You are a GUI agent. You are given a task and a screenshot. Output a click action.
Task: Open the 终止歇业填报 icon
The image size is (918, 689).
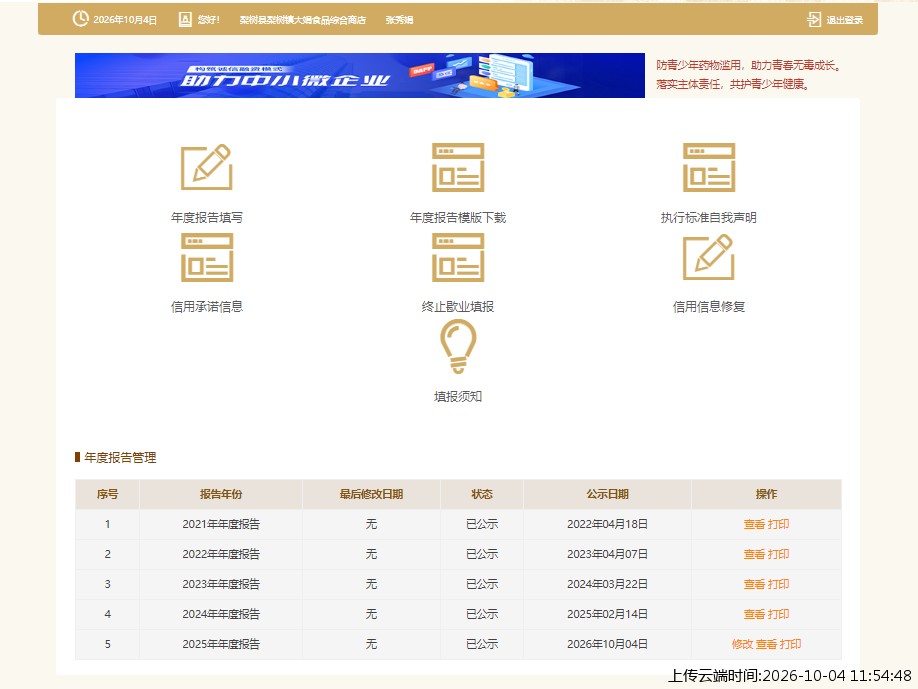[458, 257]
